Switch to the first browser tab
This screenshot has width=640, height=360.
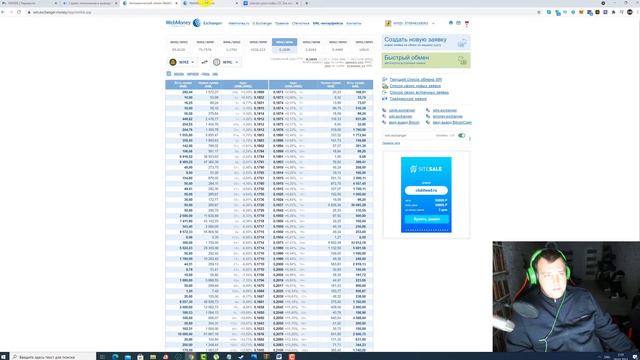(x=29, y=3)
